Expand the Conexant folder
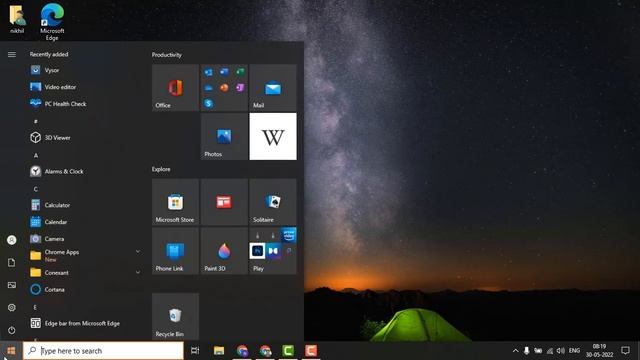Image resolution: width=640 pixels, height=360 pixels. point(138,272)
